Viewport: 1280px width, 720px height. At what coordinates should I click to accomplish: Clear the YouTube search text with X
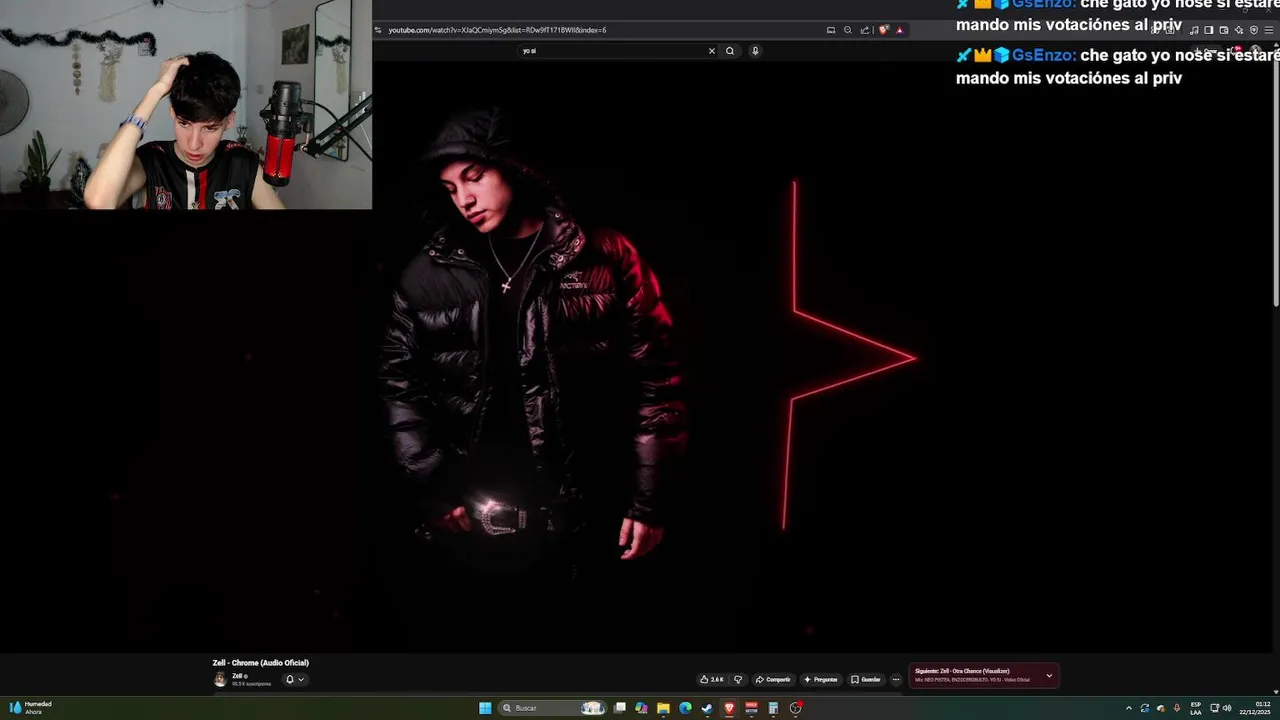(x=712, y=50)
